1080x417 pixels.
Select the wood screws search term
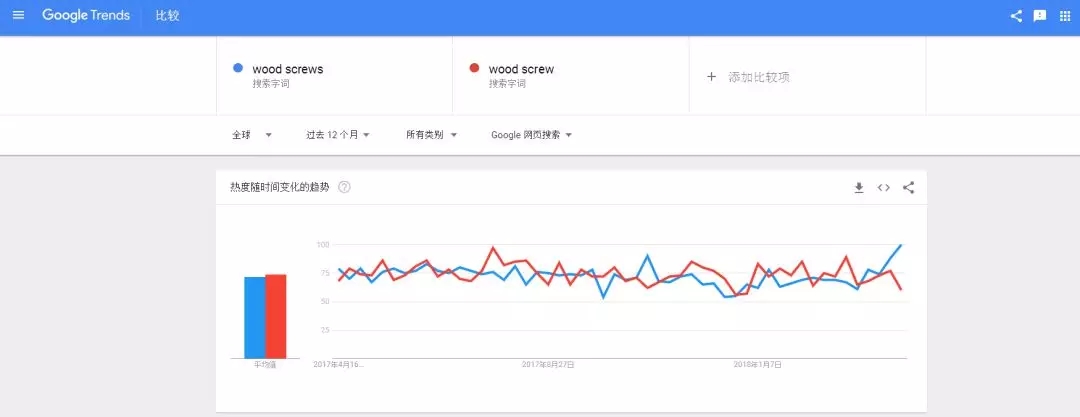click(x=288, y=70)
